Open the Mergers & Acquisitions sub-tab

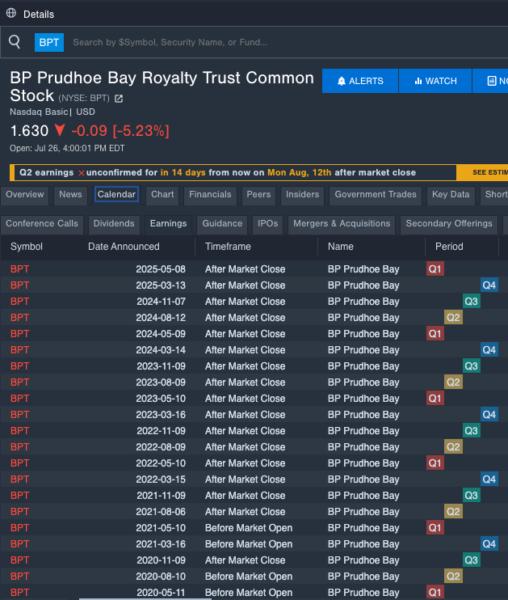(342, 223)
